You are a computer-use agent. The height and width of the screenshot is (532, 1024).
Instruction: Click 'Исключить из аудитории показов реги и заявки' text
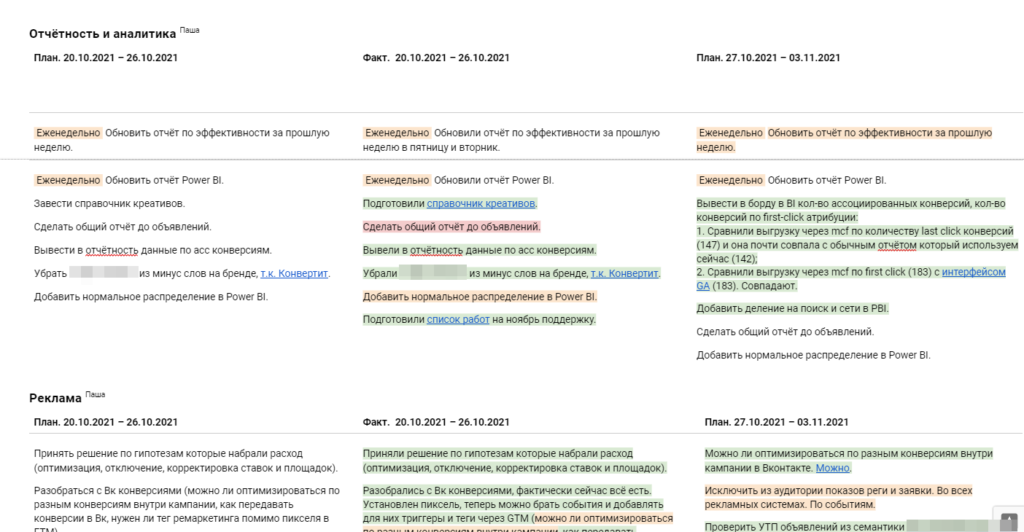pyautogui.click(x=818, y=490)
